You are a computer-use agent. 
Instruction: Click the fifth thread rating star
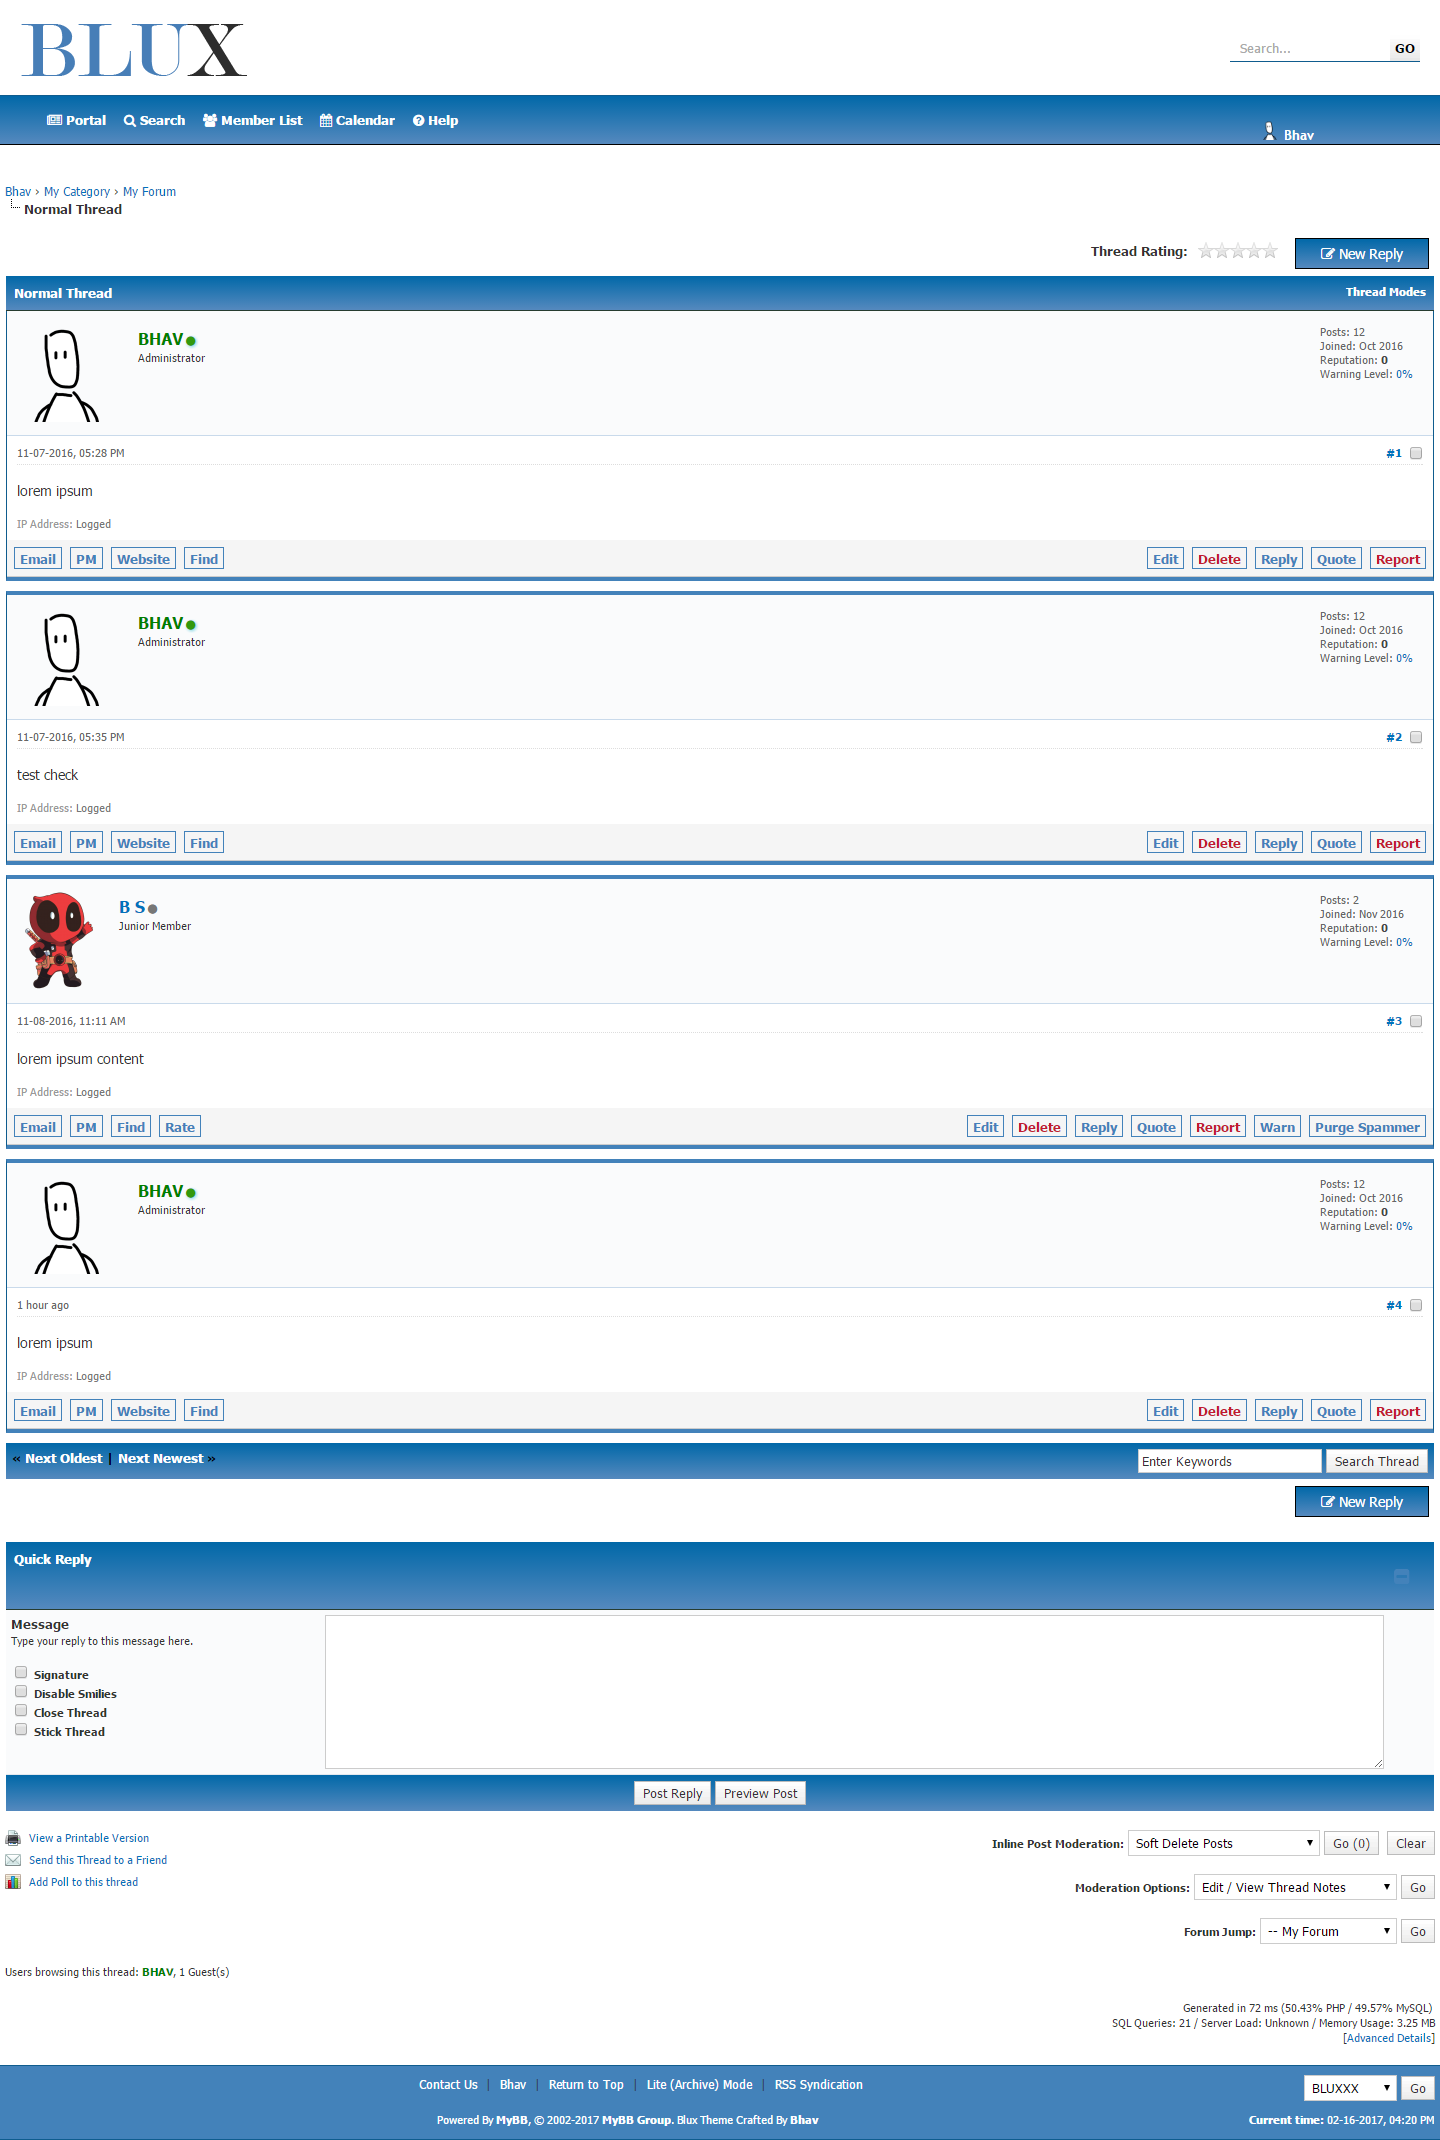coord(1270,251)
